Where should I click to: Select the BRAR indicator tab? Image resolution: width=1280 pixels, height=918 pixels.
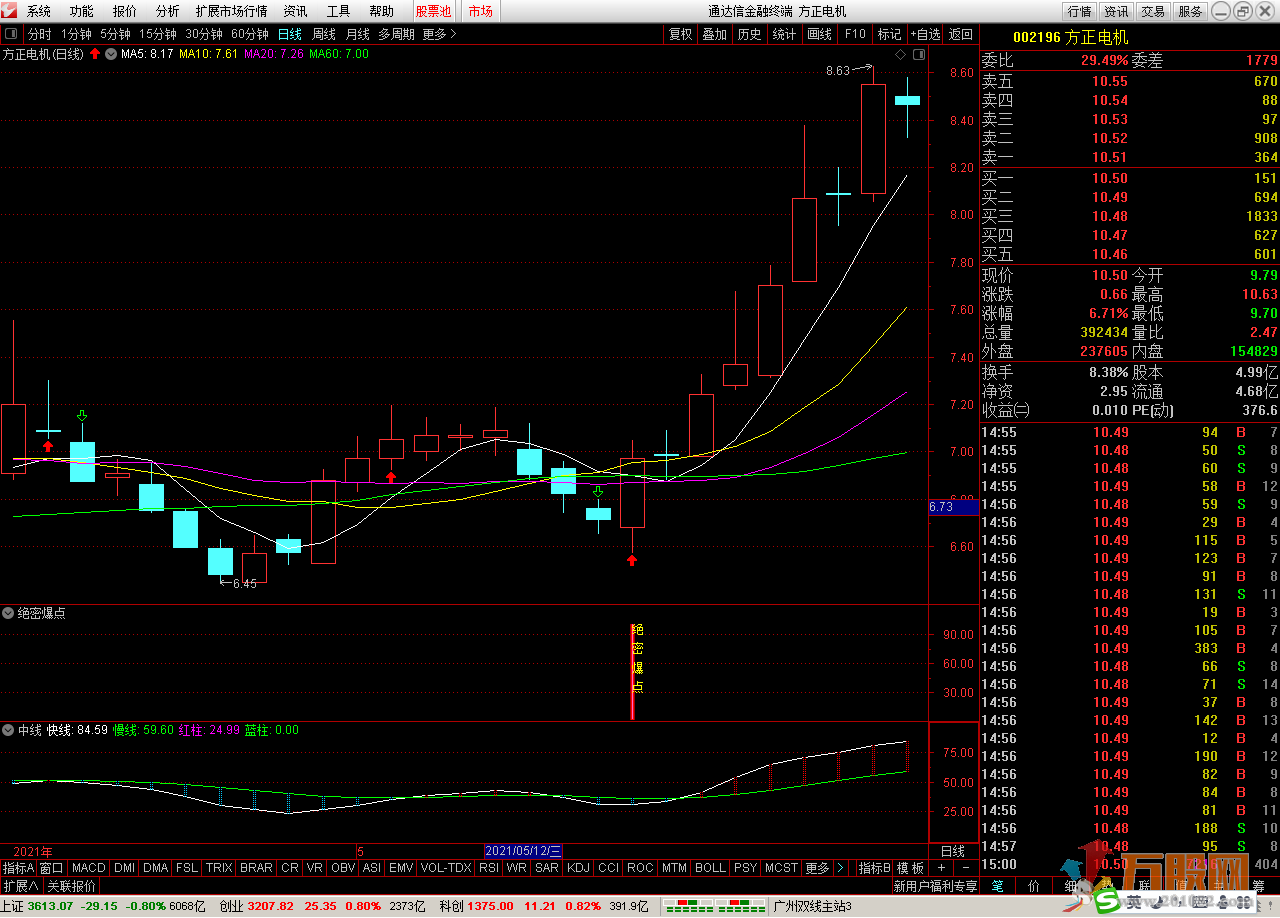point(257,868)
